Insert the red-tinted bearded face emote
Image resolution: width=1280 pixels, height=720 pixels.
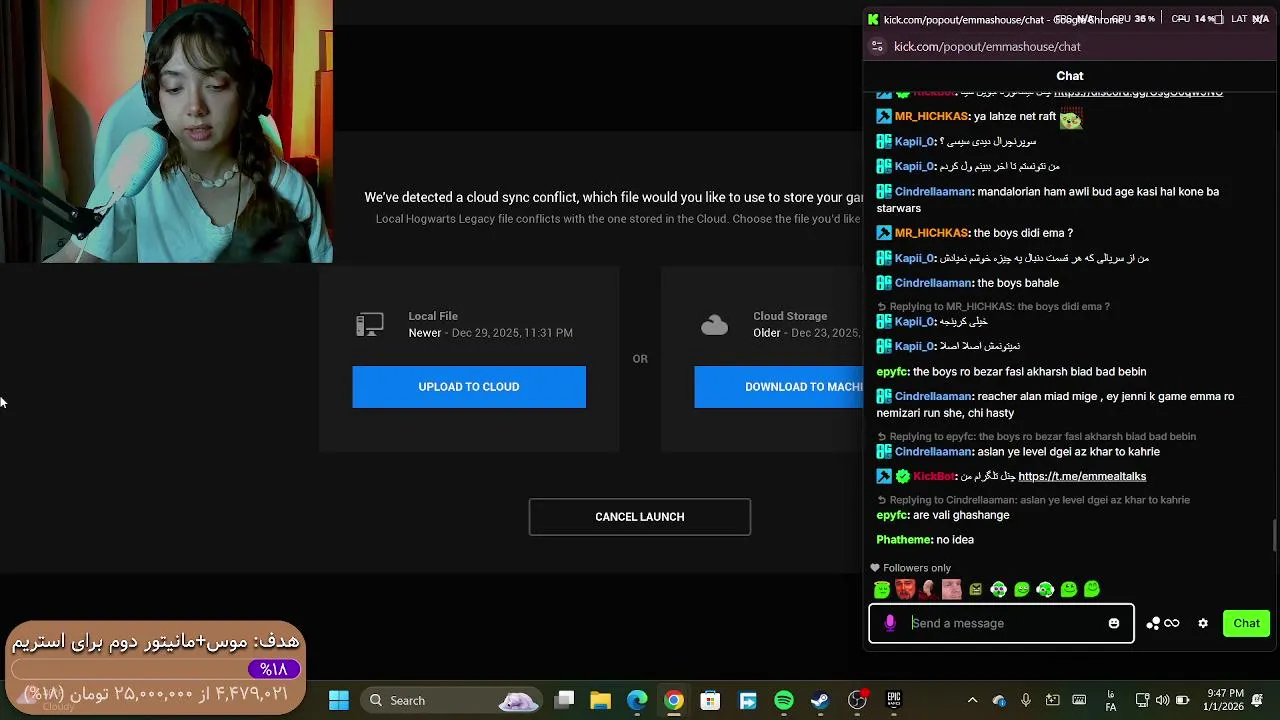coord(905,589)
